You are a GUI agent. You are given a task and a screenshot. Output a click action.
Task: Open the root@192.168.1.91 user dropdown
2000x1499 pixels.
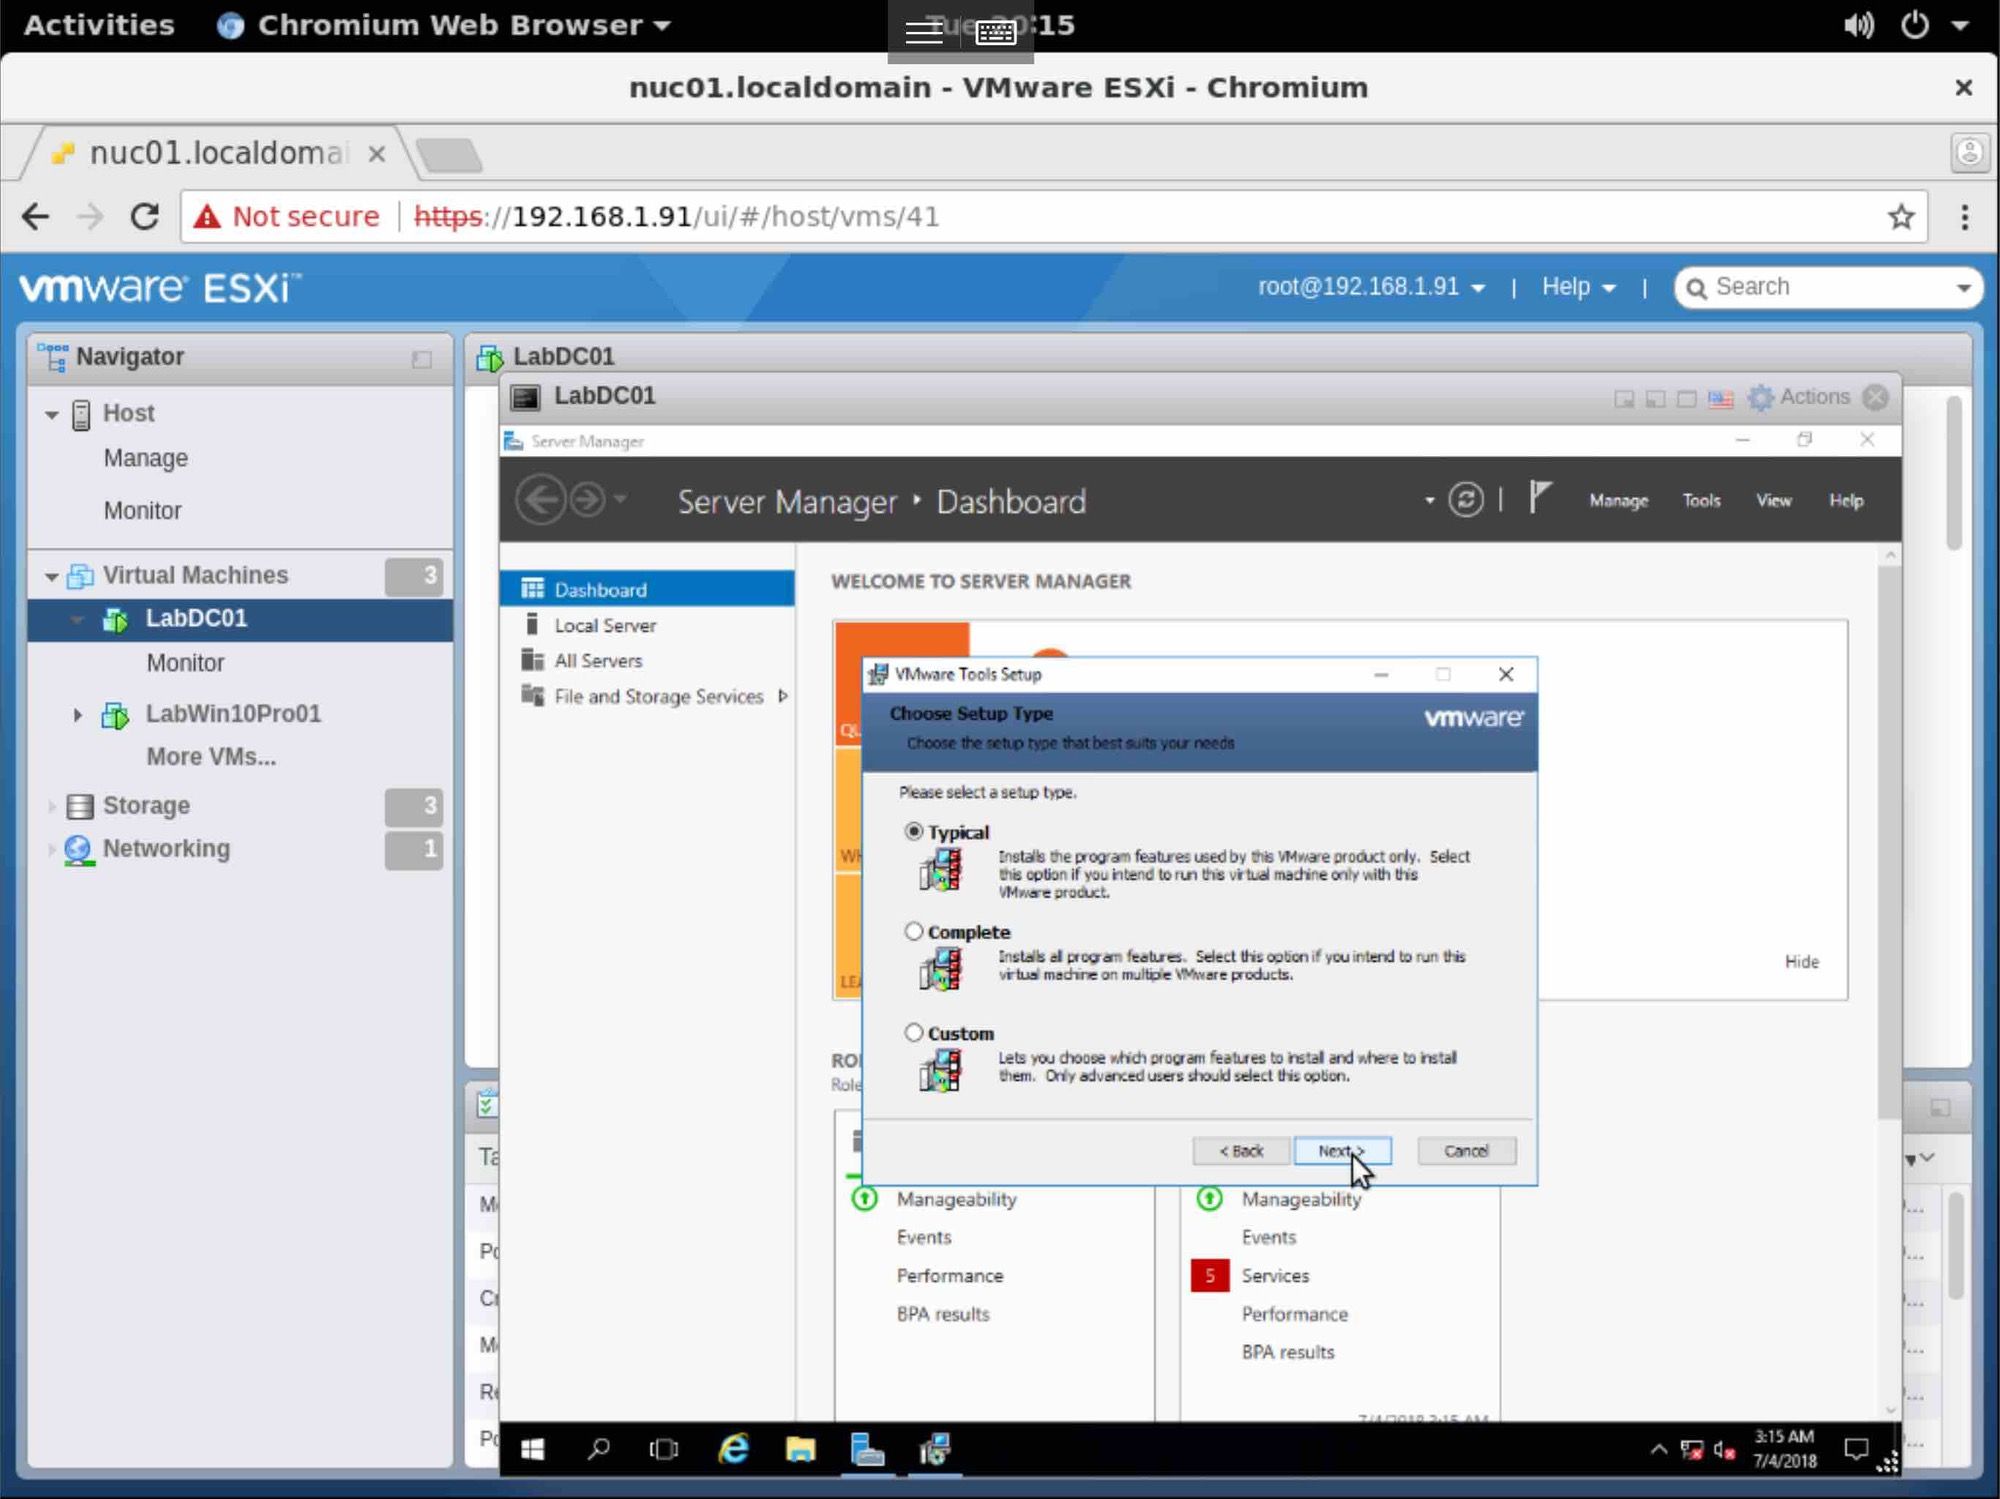click(1371, 287)
